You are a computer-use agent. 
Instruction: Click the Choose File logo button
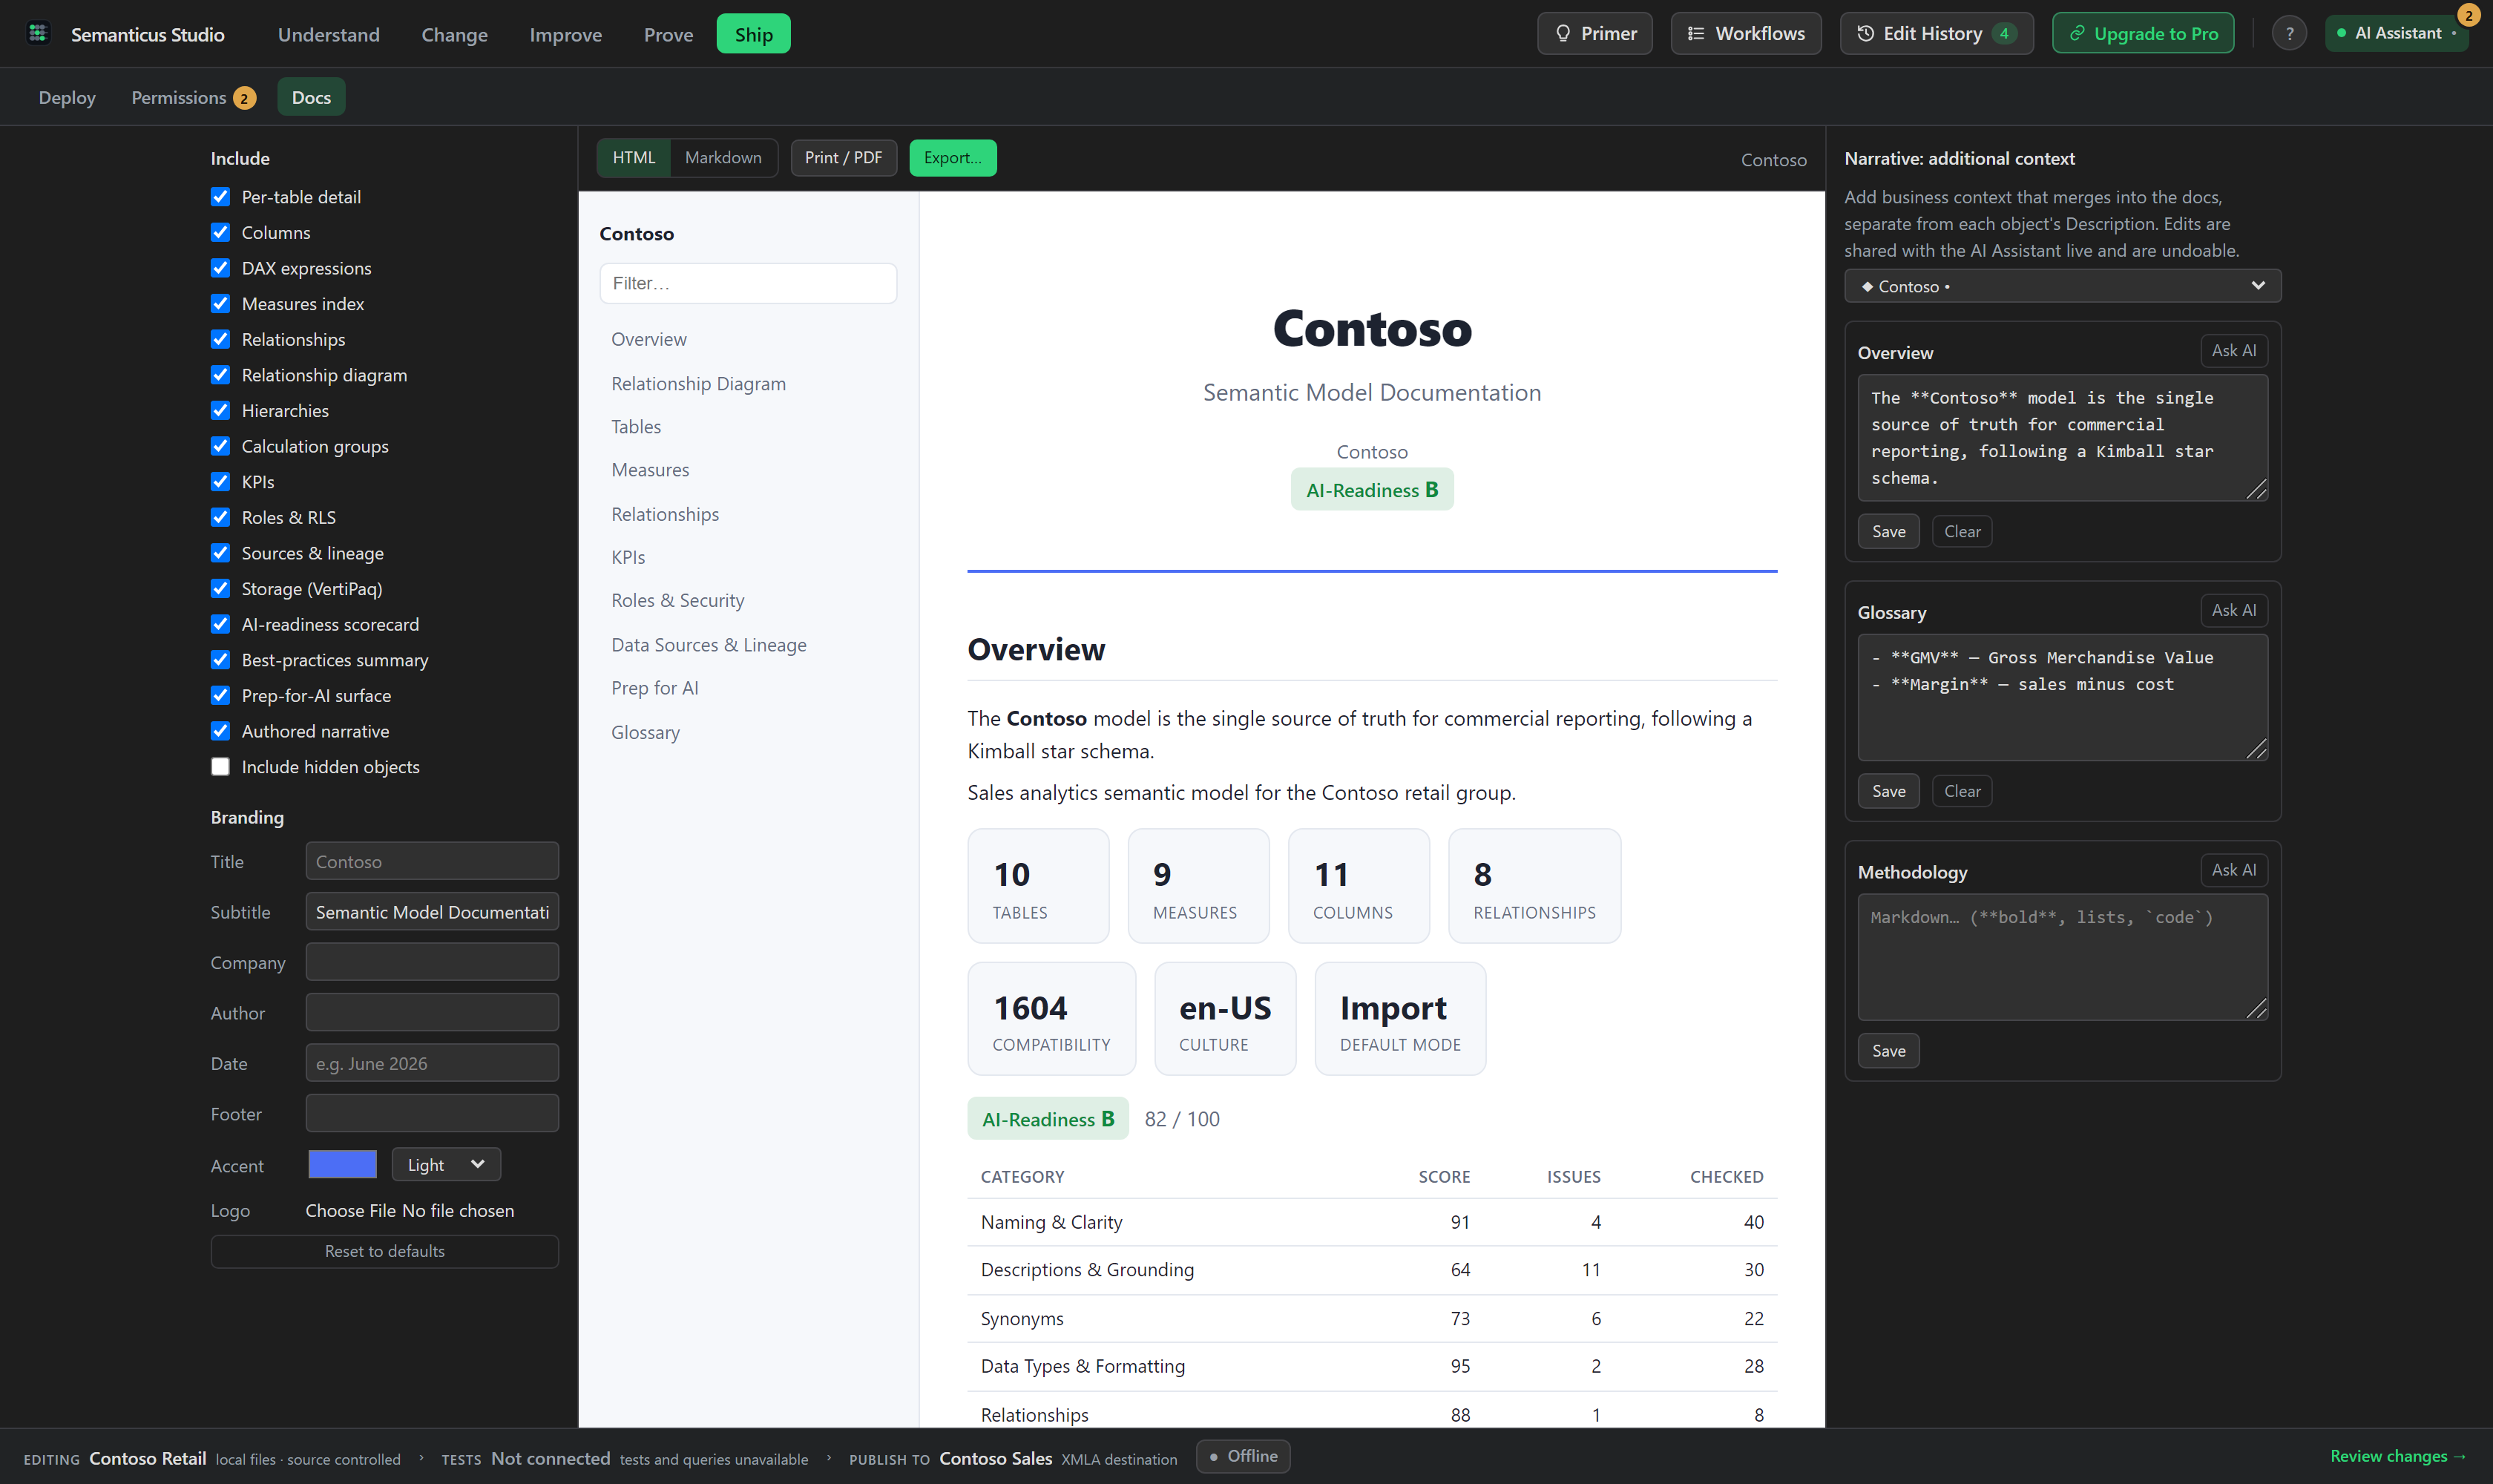tap(350, 1210)
